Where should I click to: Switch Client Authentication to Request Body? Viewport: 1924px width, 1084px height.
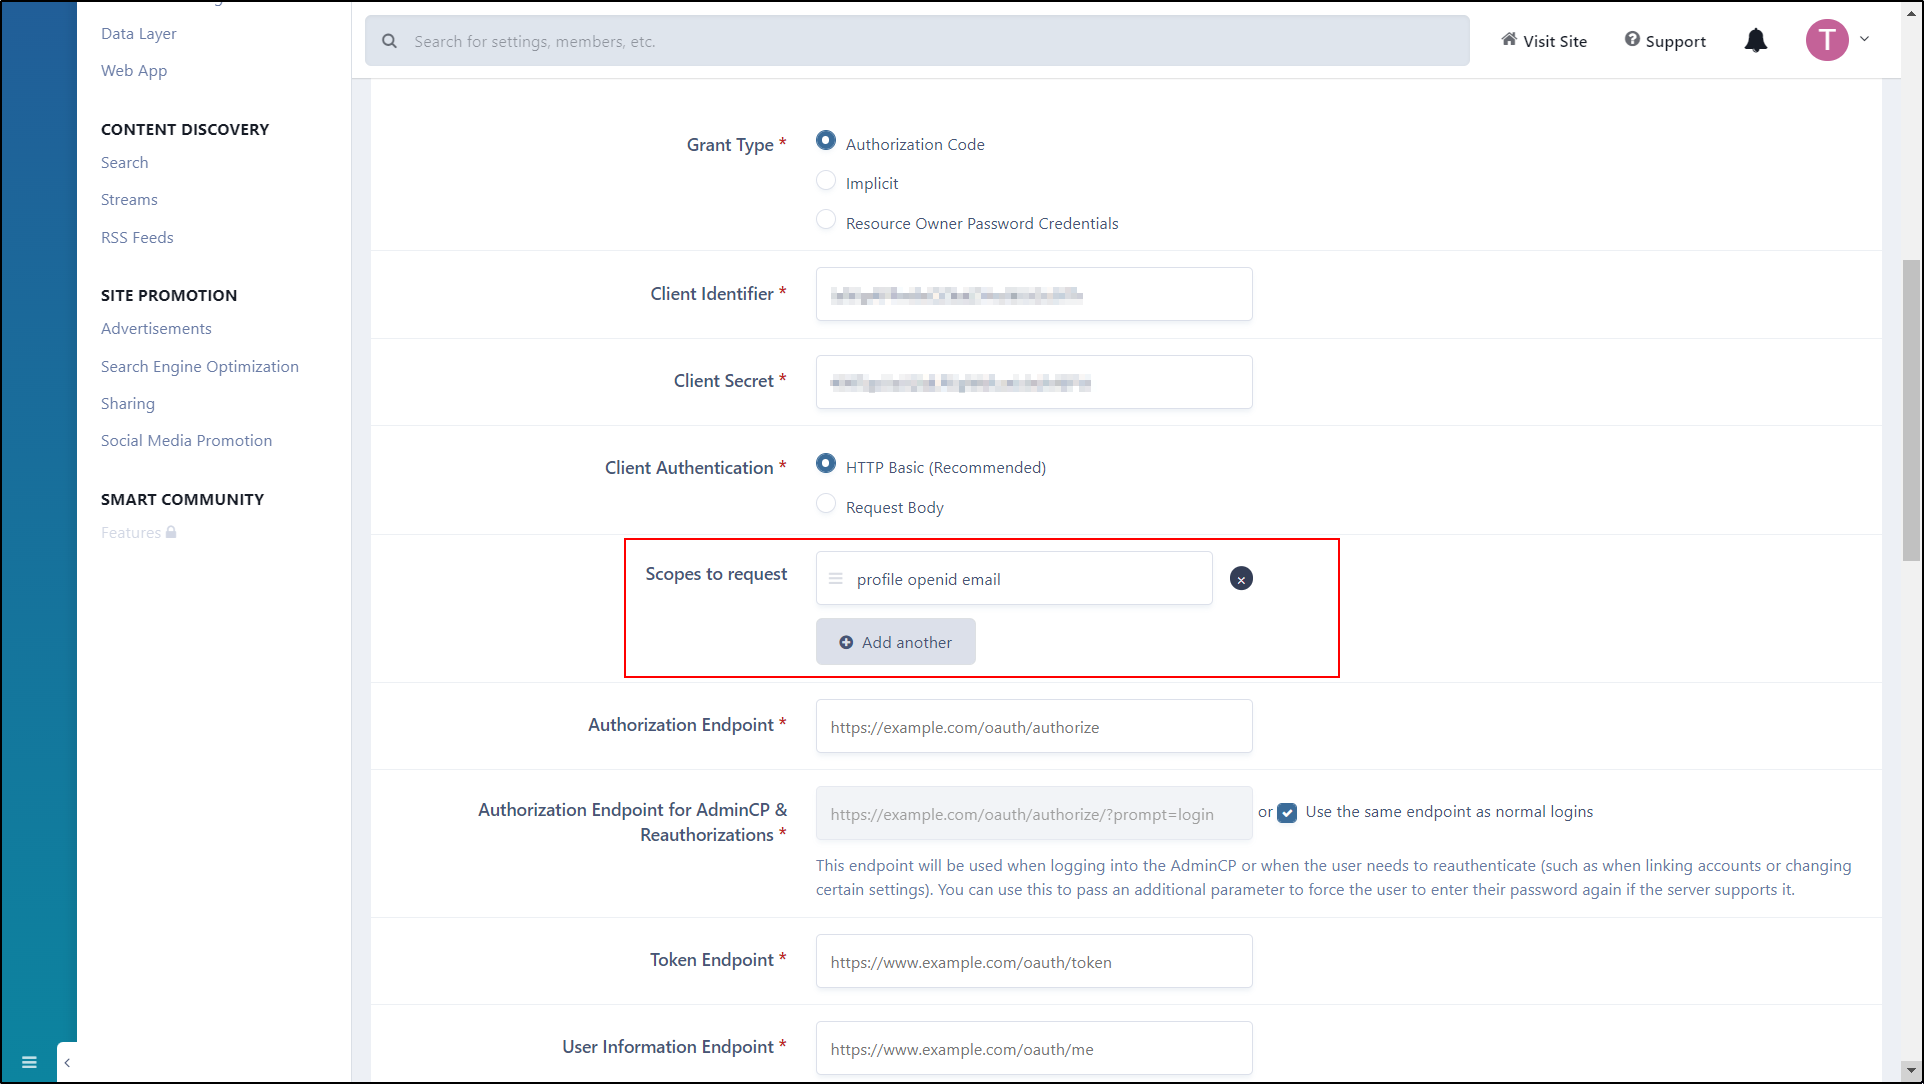[x=825, y=503]
